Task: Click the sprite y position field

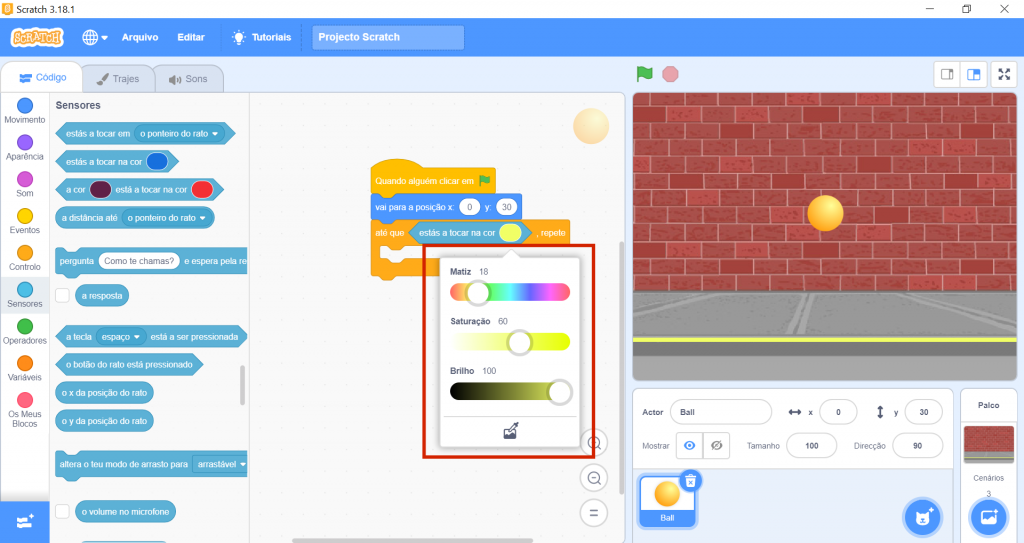Action: coord(923,412)
